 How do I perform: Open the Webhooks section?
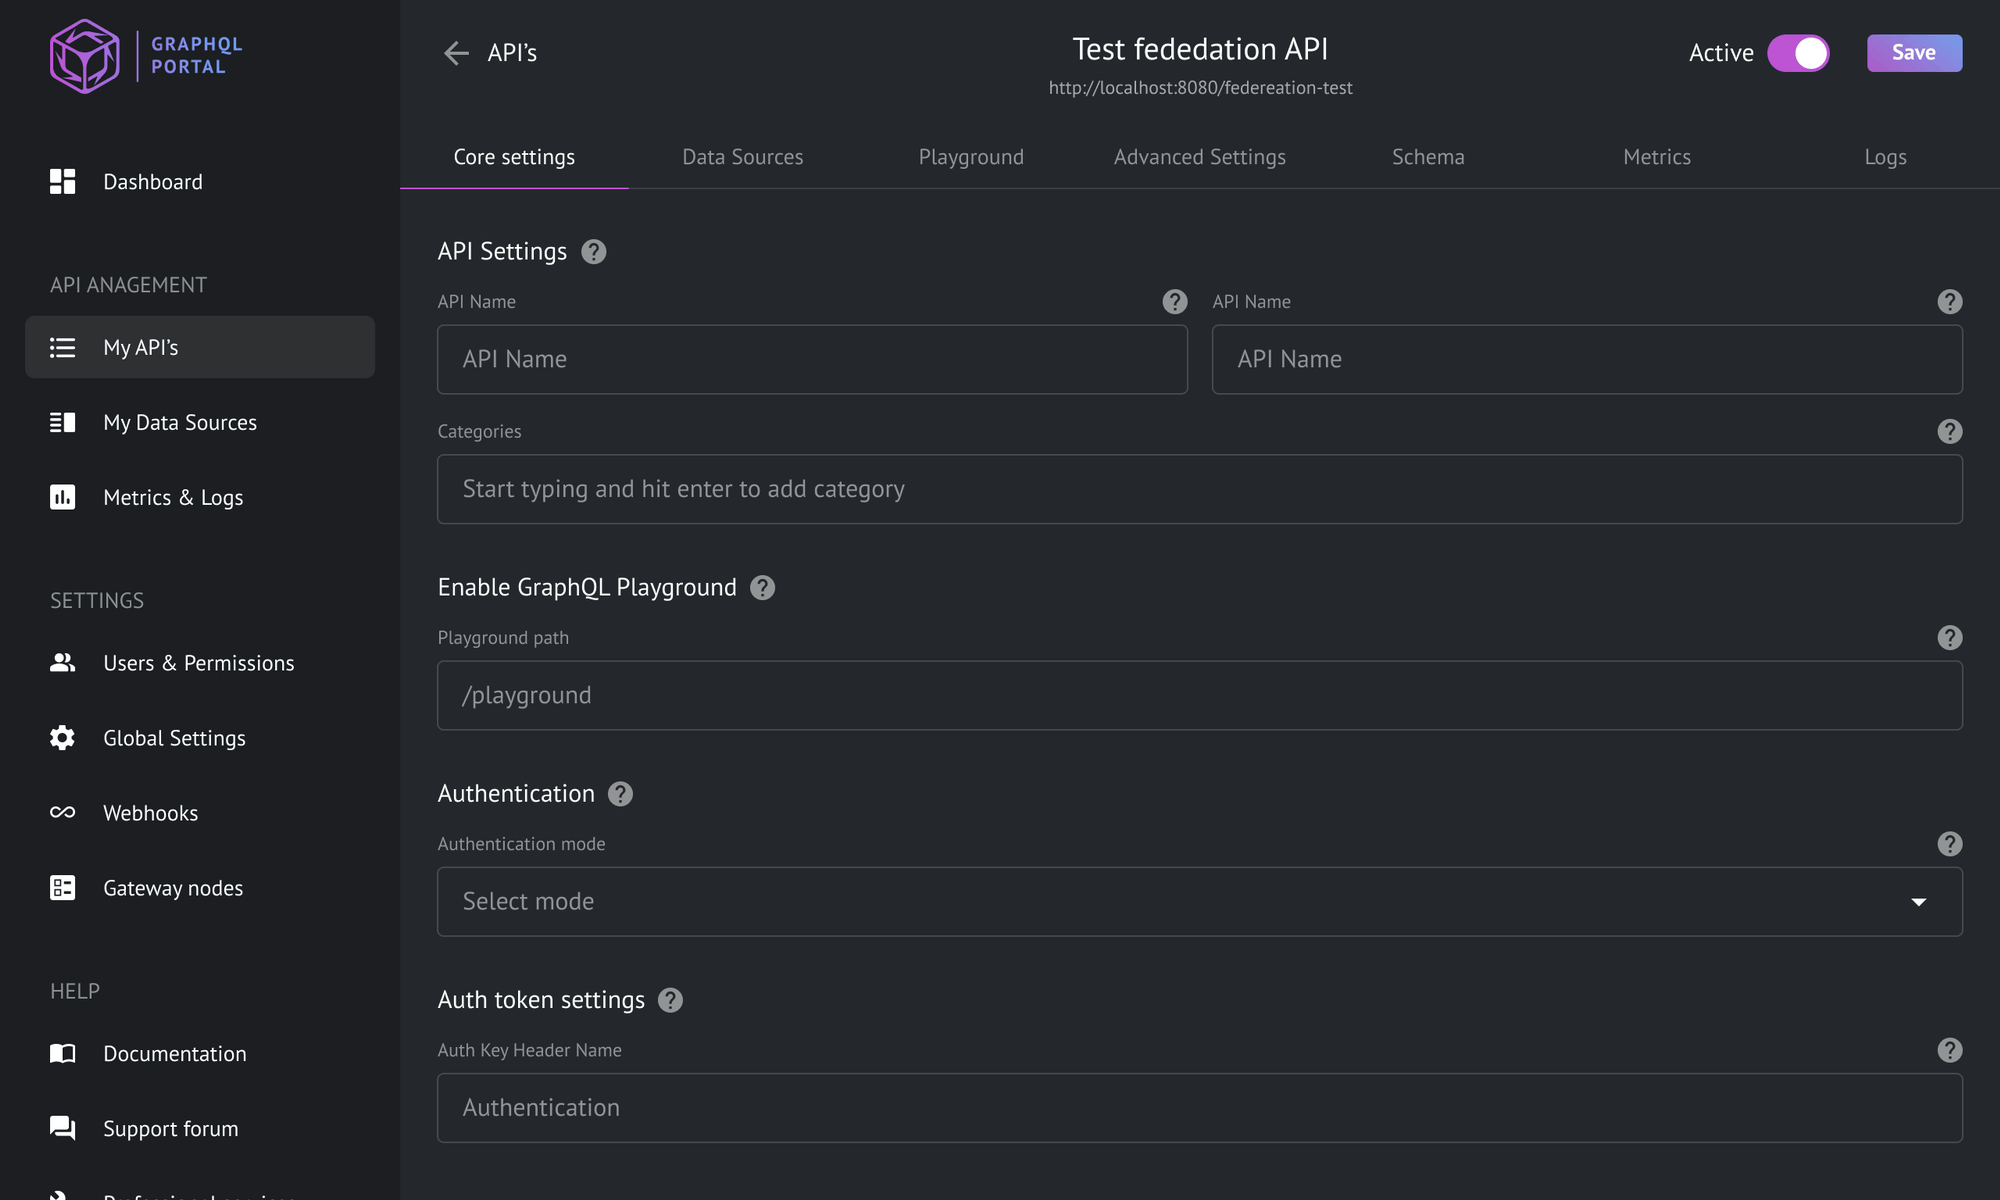click(150, 812)
